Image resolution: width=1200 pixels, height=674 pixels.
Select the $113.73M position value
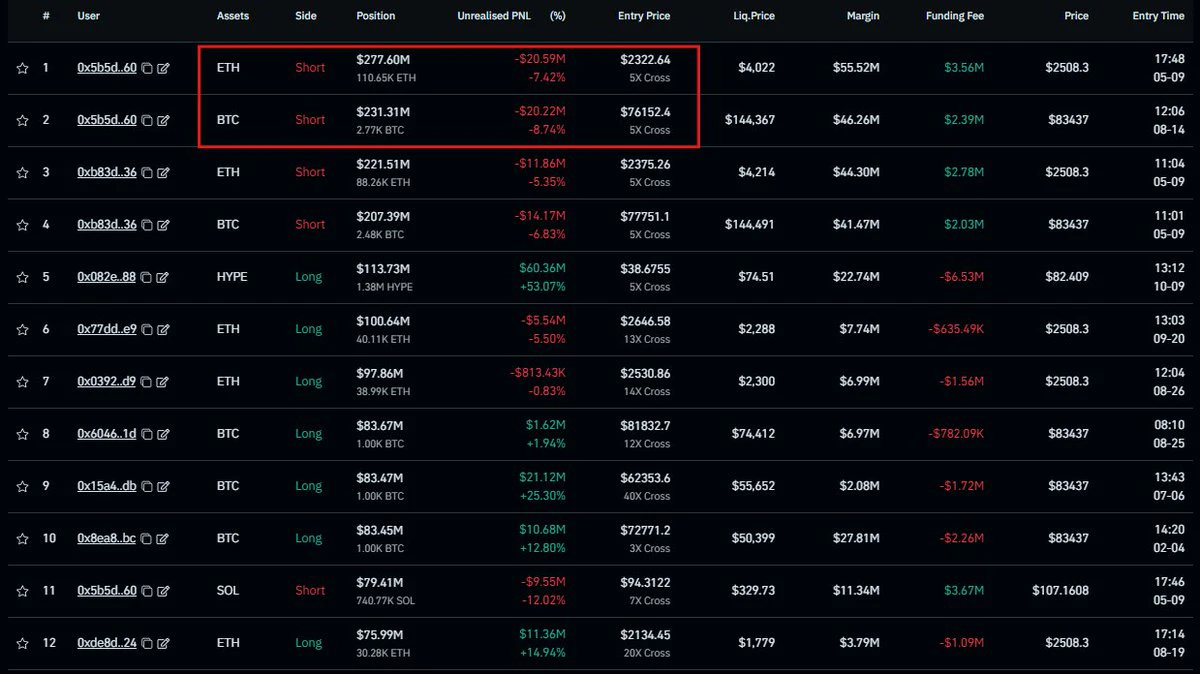coord(381,268)
